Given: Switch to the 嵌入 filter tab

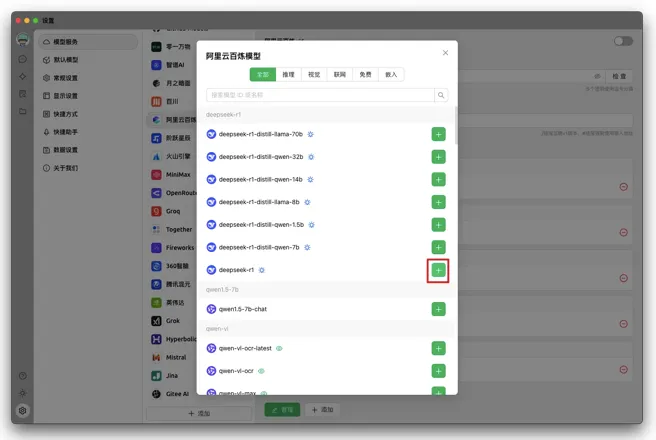Looking at the screenshot, I should click(x=391, y=74).
